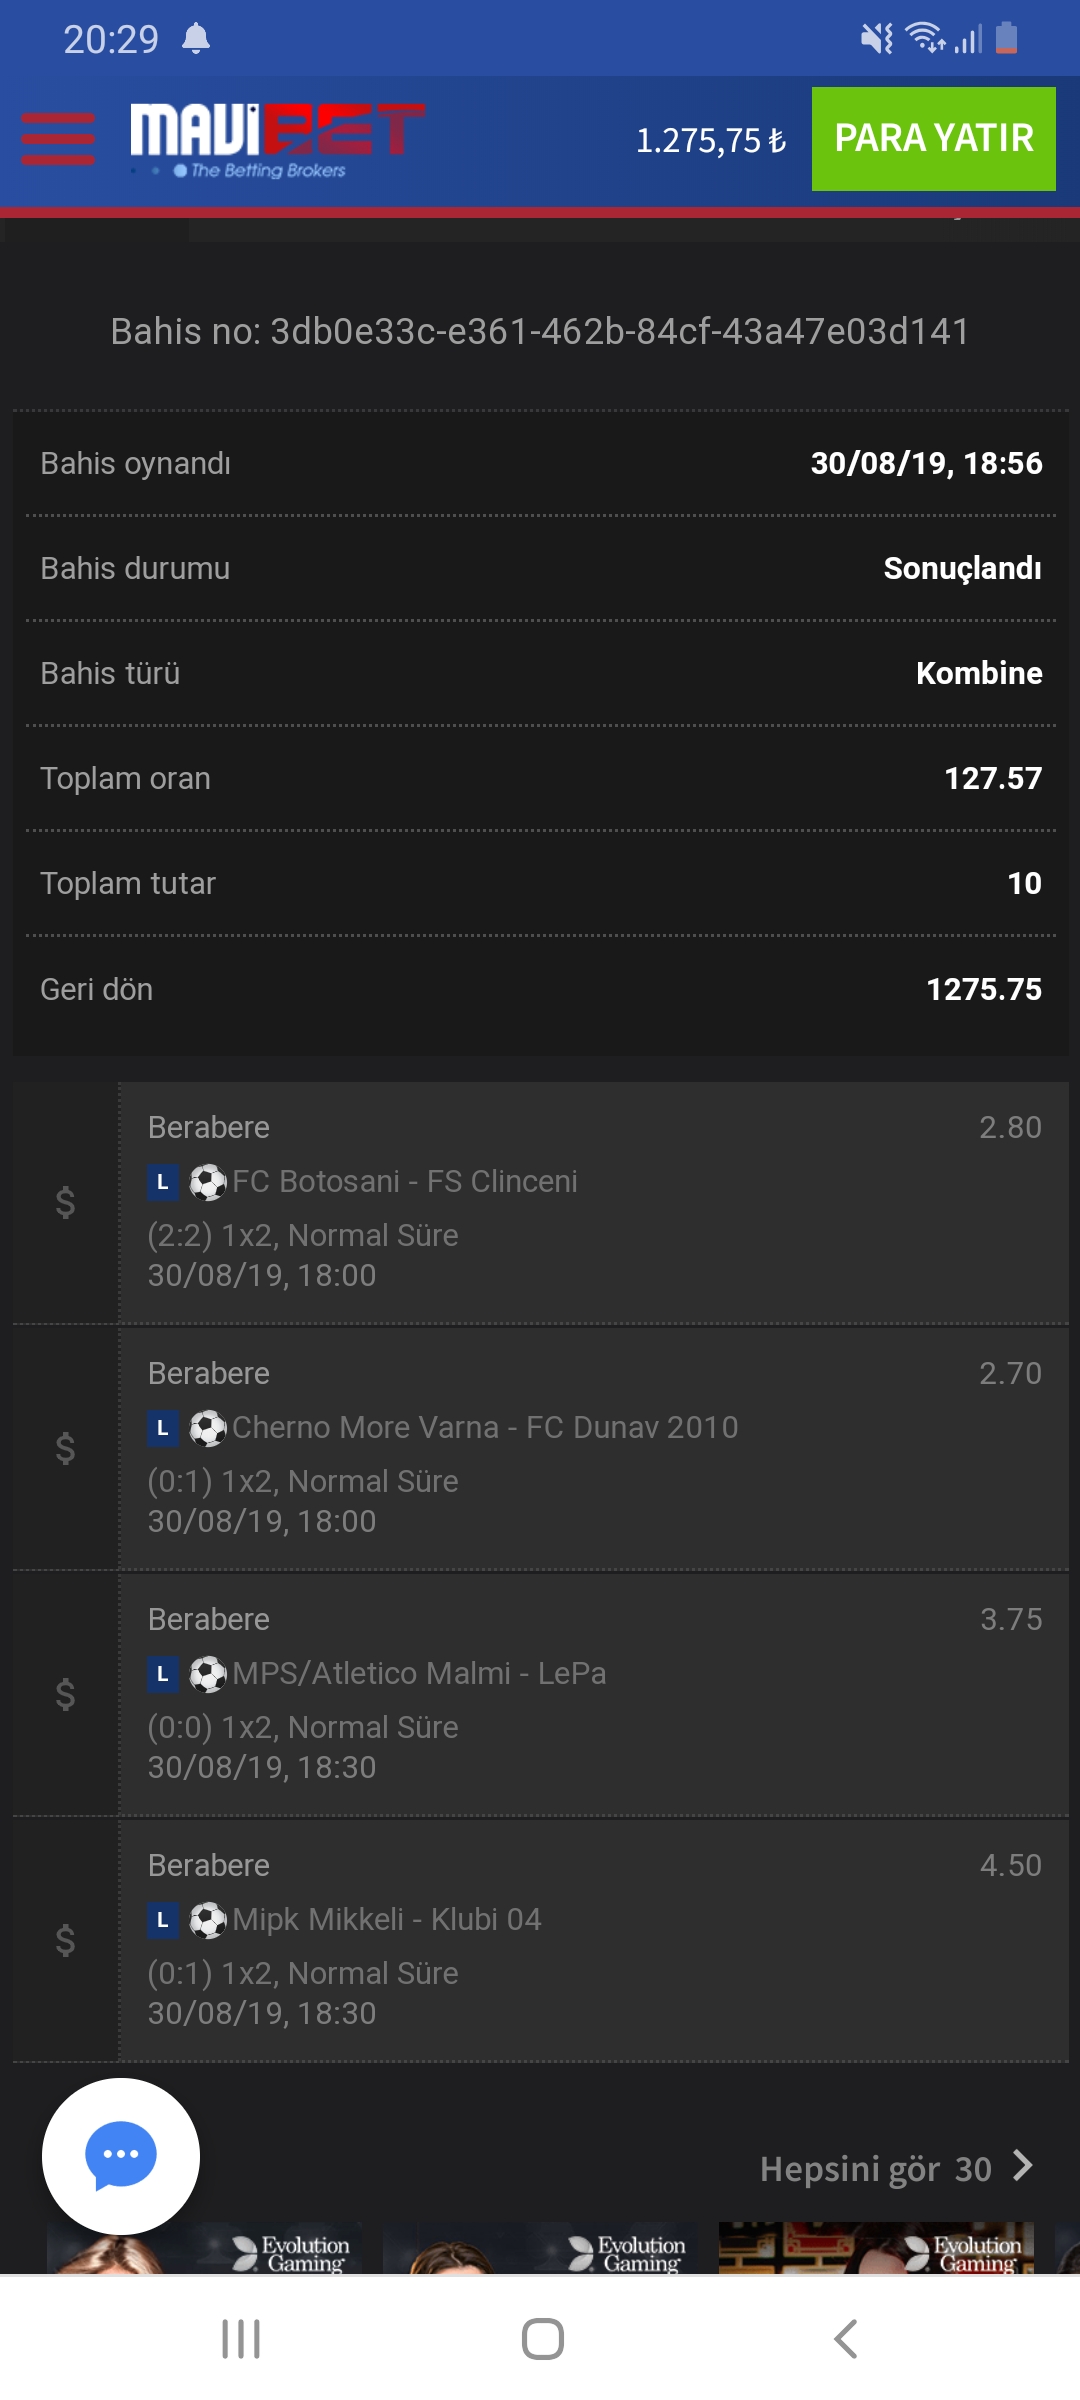Tap the Mavibet logo
The height and width of the screenshot is (2400, 1080).
point(278,140)
